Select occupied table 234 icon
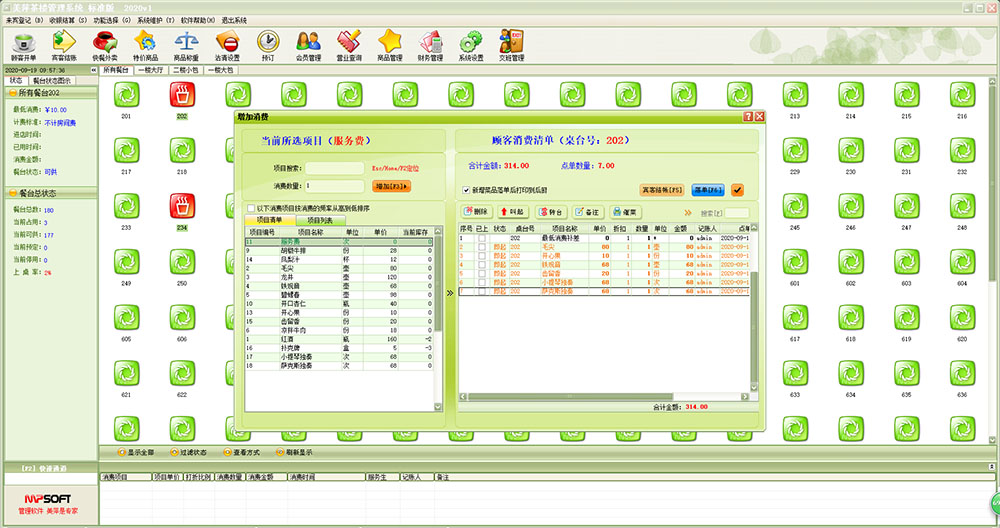The image size is (1000, 528). tap(182, 207)
